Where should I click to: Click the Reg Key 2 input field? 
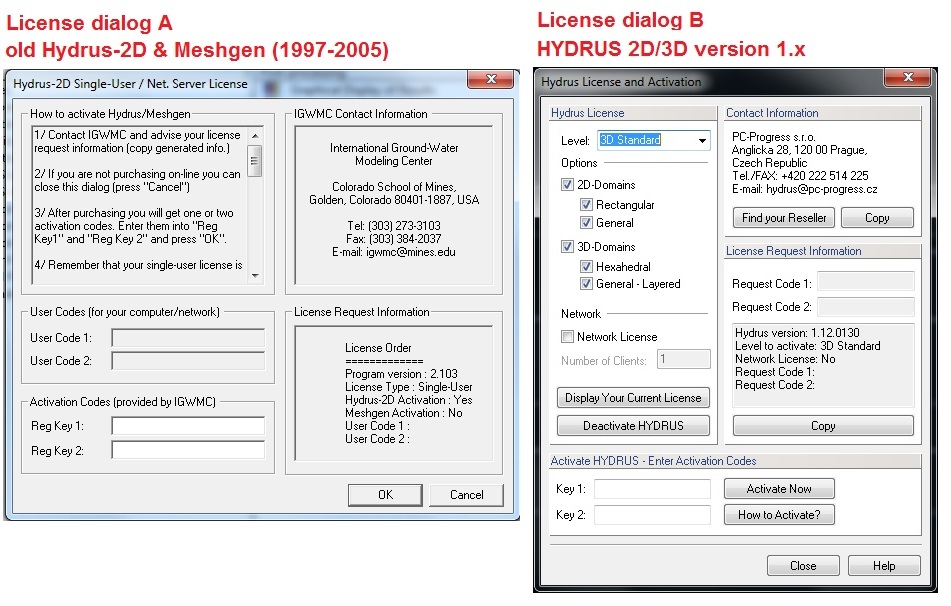coord(188,450)
